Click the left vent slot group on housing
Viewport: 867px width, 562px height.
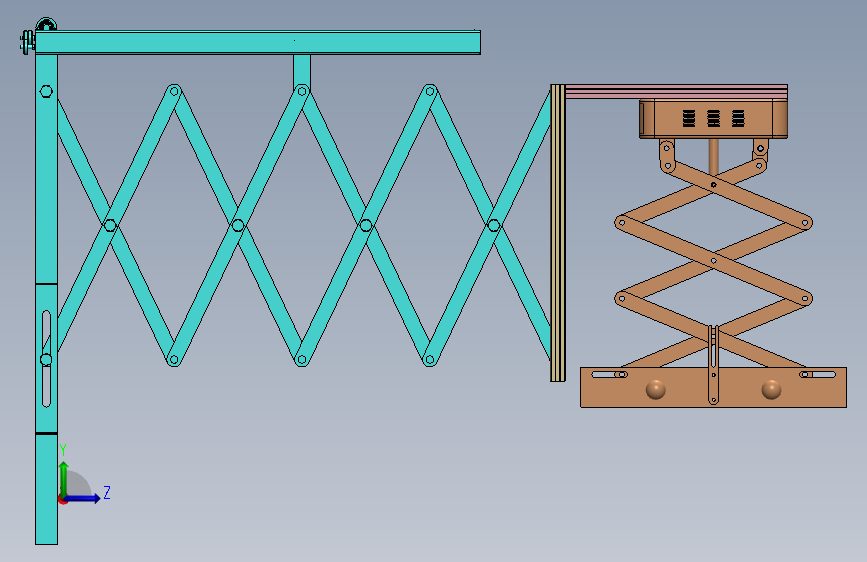tap(688, 118)
